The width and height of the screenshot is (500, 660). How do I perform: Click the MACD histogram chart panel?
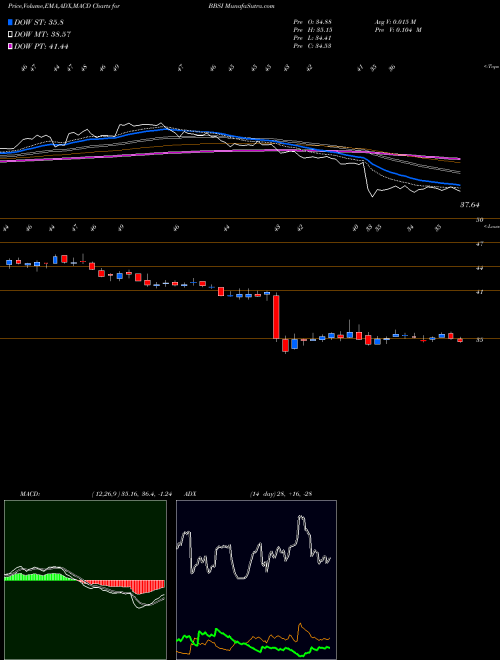(85, 580)
